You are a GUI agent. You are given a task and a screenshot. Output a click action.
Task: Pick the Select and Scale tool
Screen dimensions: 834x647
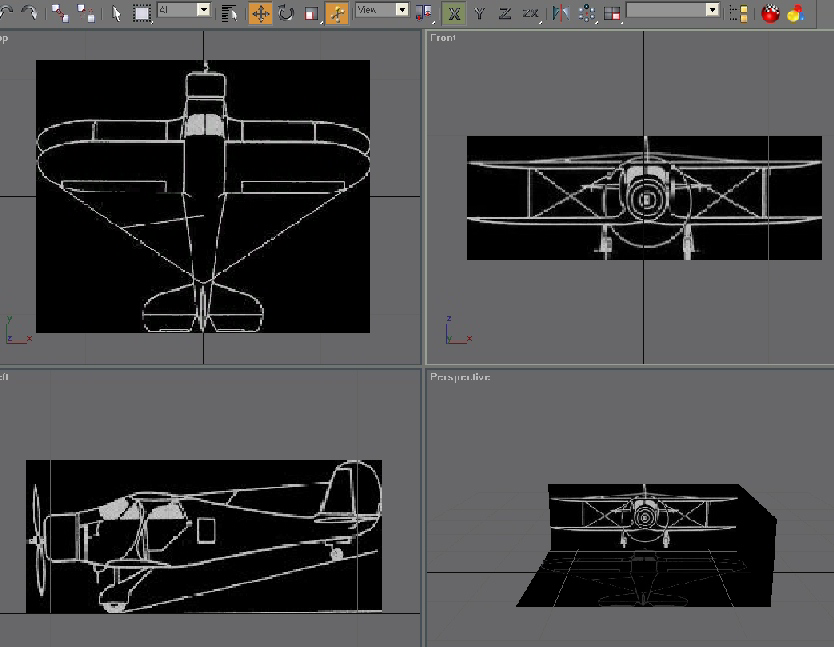click(311, 13)
